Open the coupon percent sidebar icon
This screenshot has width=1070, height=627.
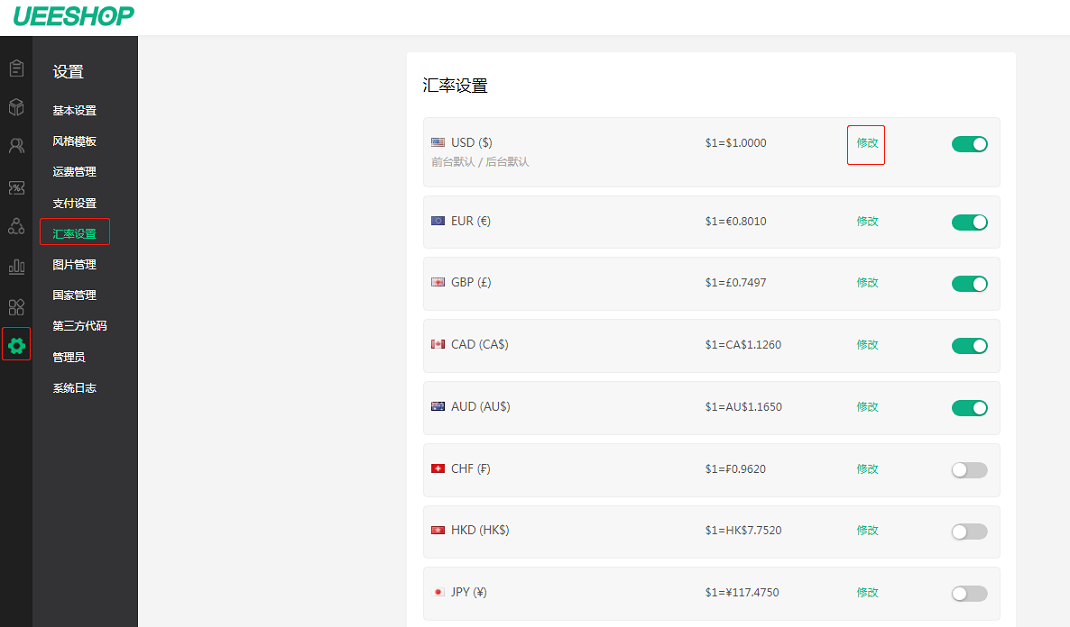point(16,188)
